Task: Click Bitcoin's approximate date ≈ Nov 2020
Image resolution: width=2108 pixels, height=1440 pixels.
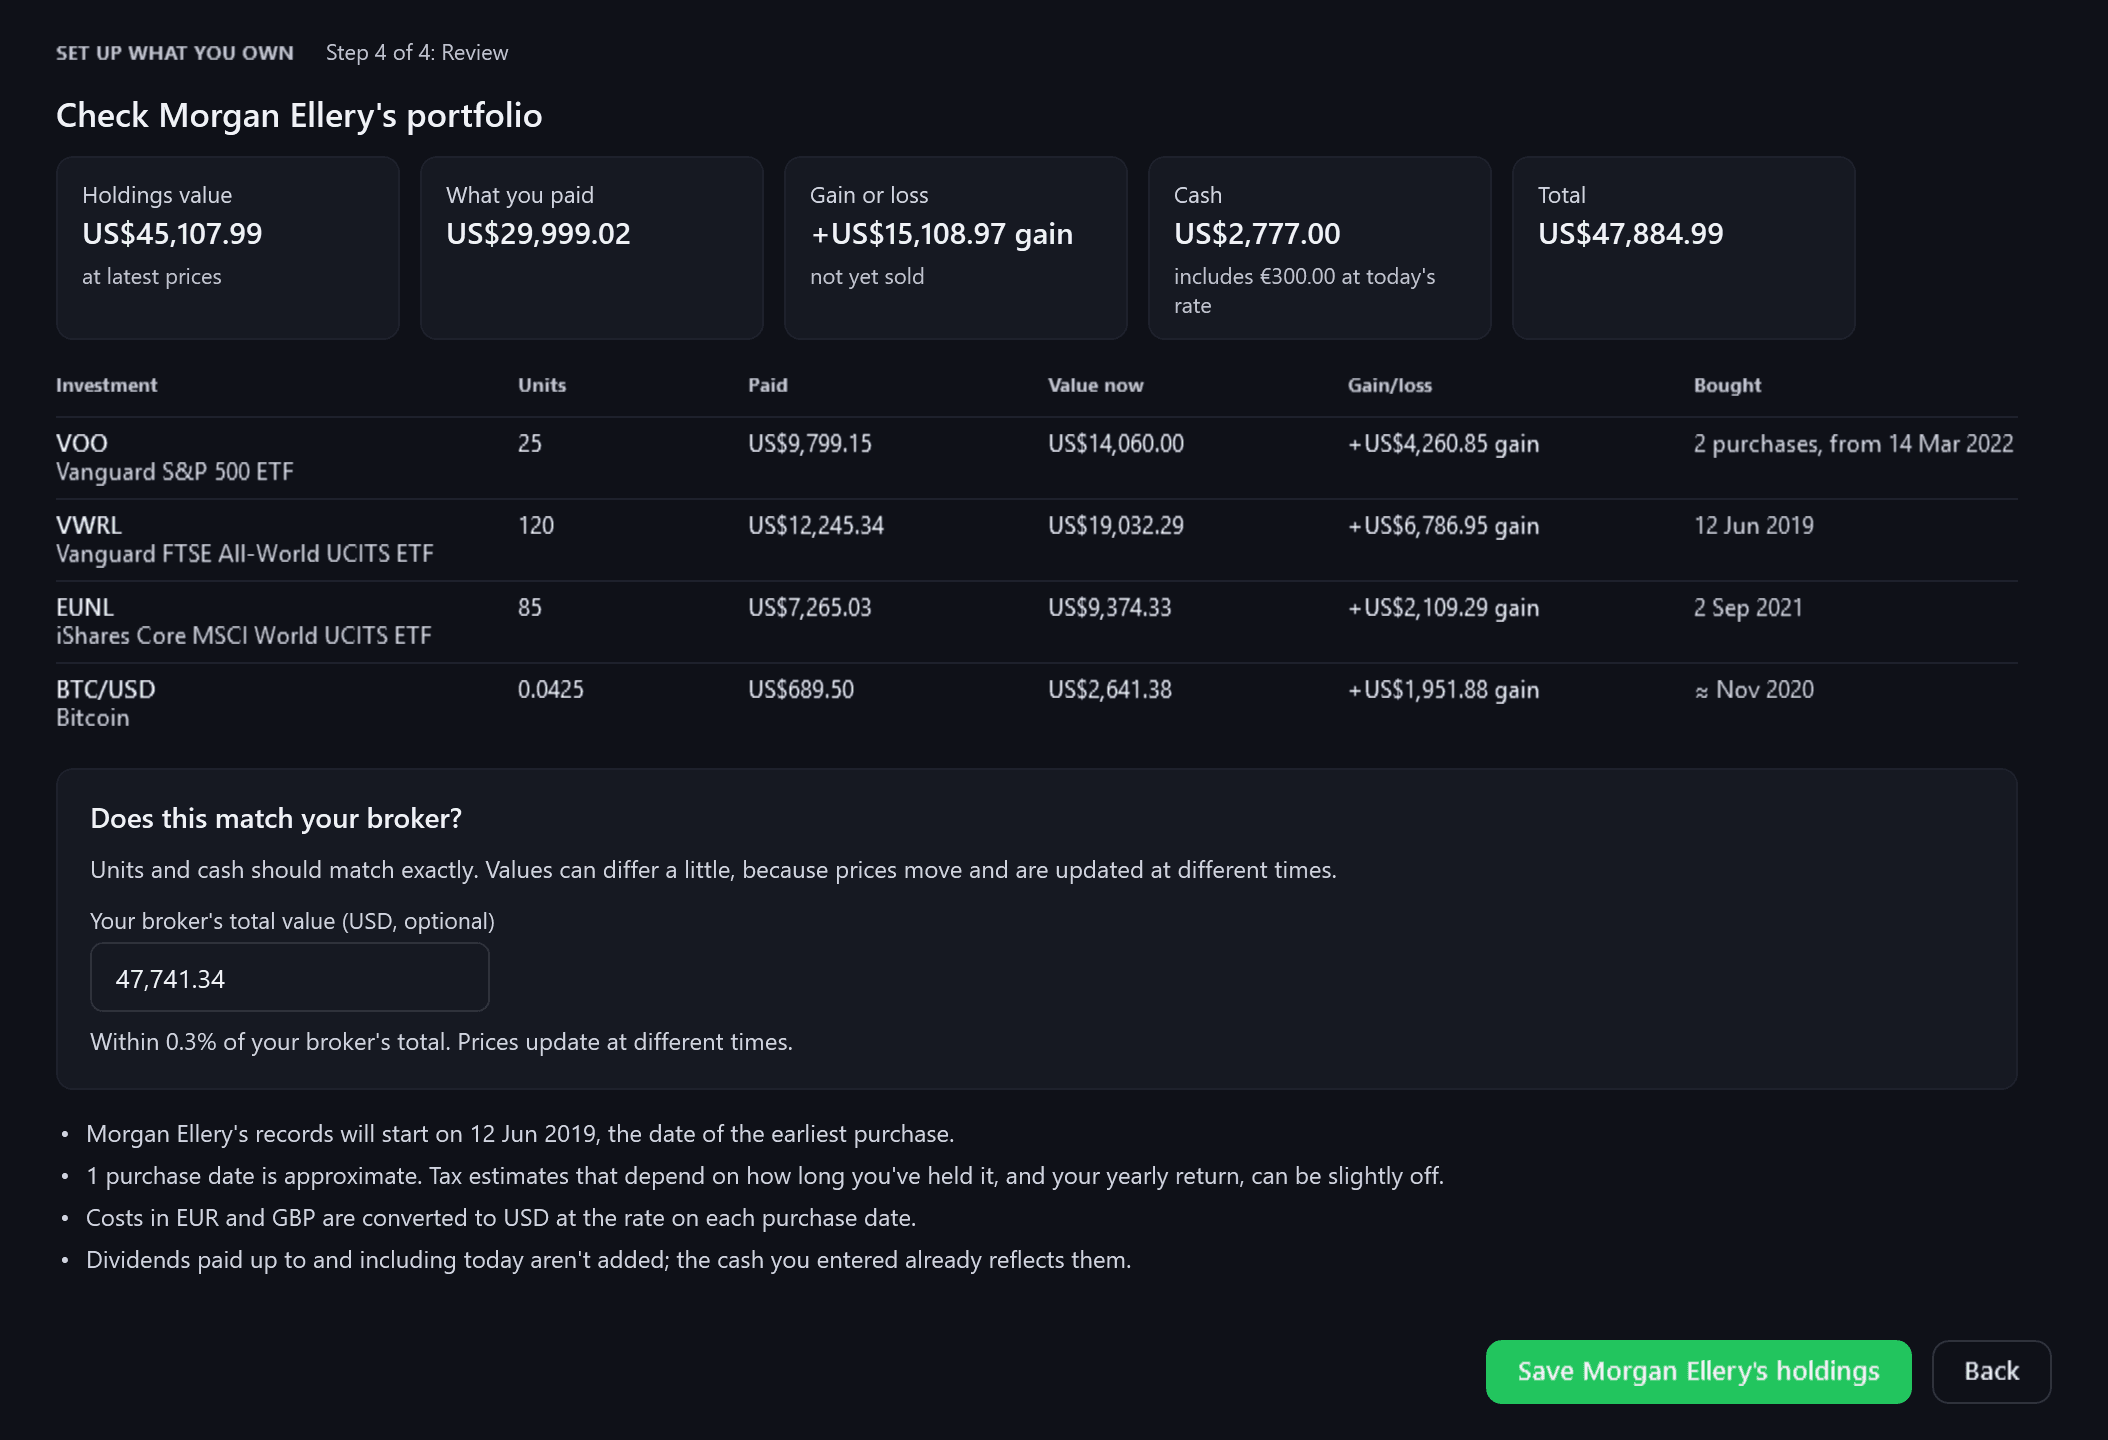Action: click(1754, 689)
